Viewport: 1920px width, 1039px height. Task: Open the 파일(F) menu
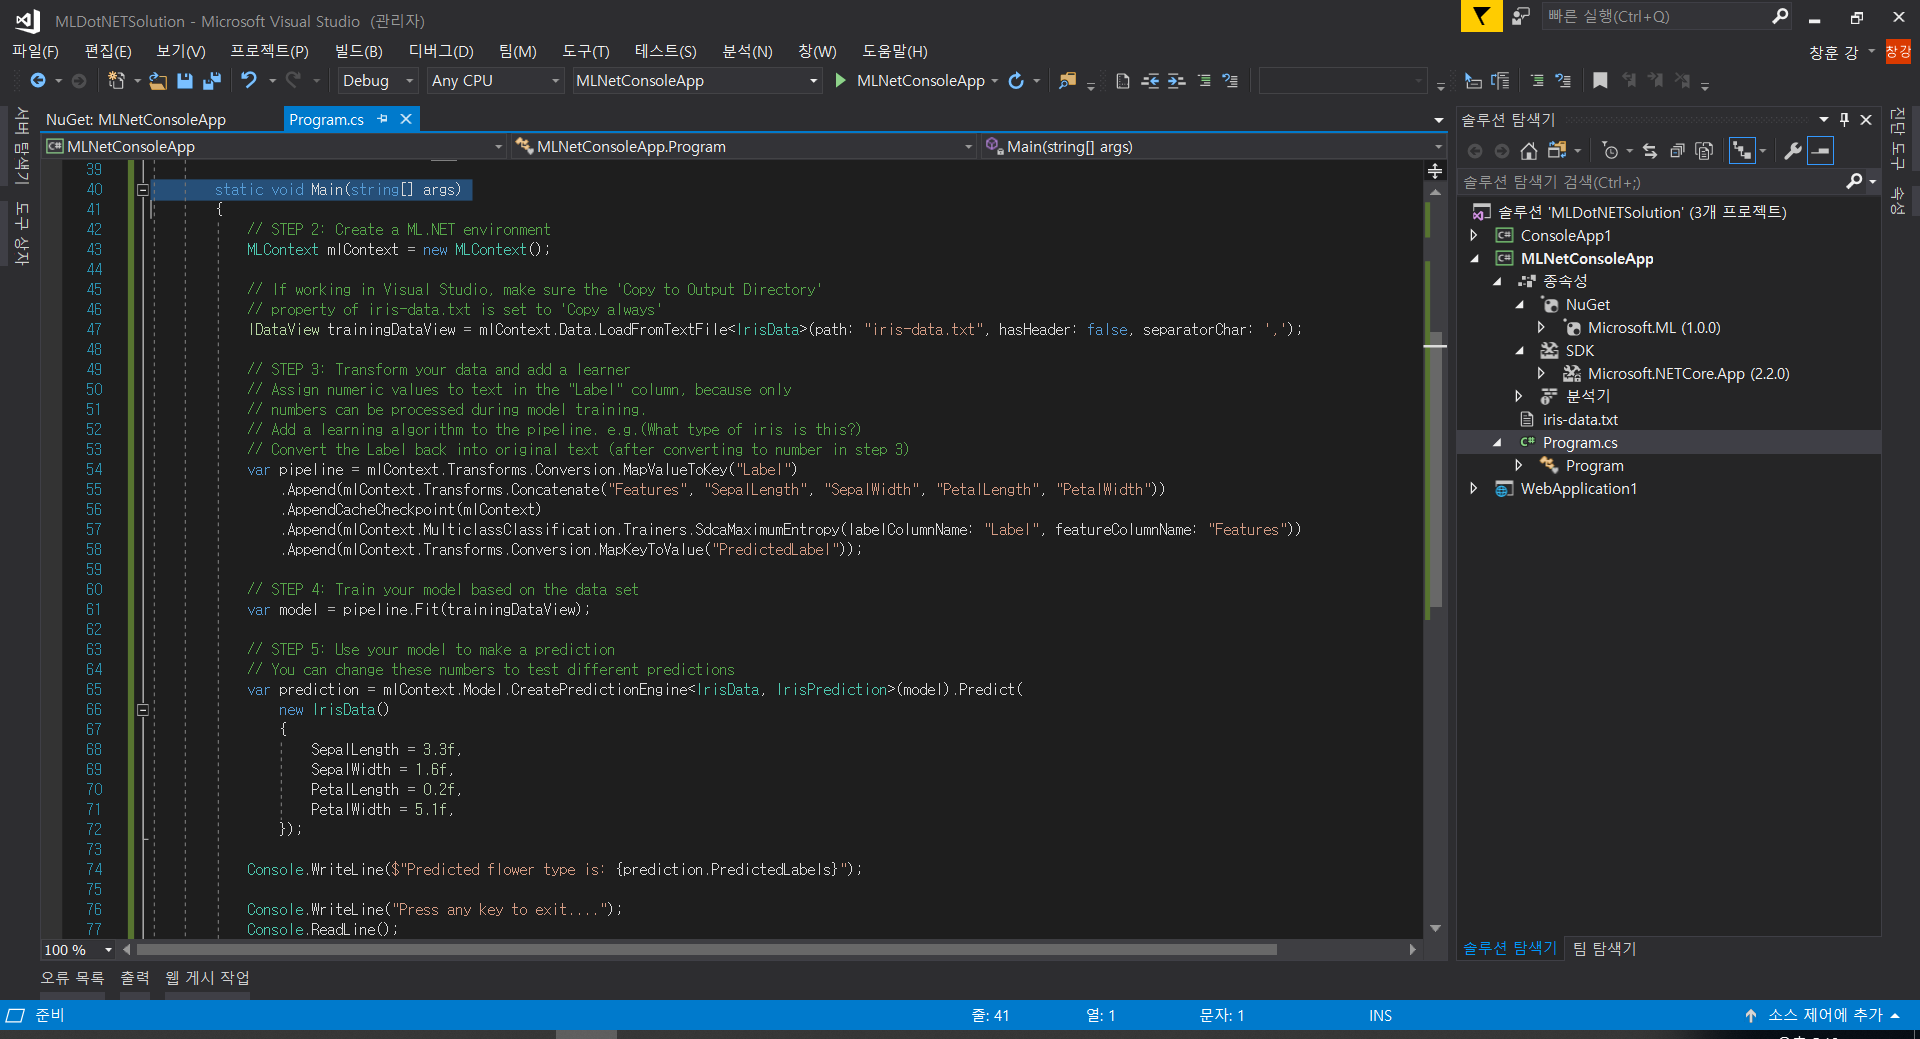(x=35, y=51)
